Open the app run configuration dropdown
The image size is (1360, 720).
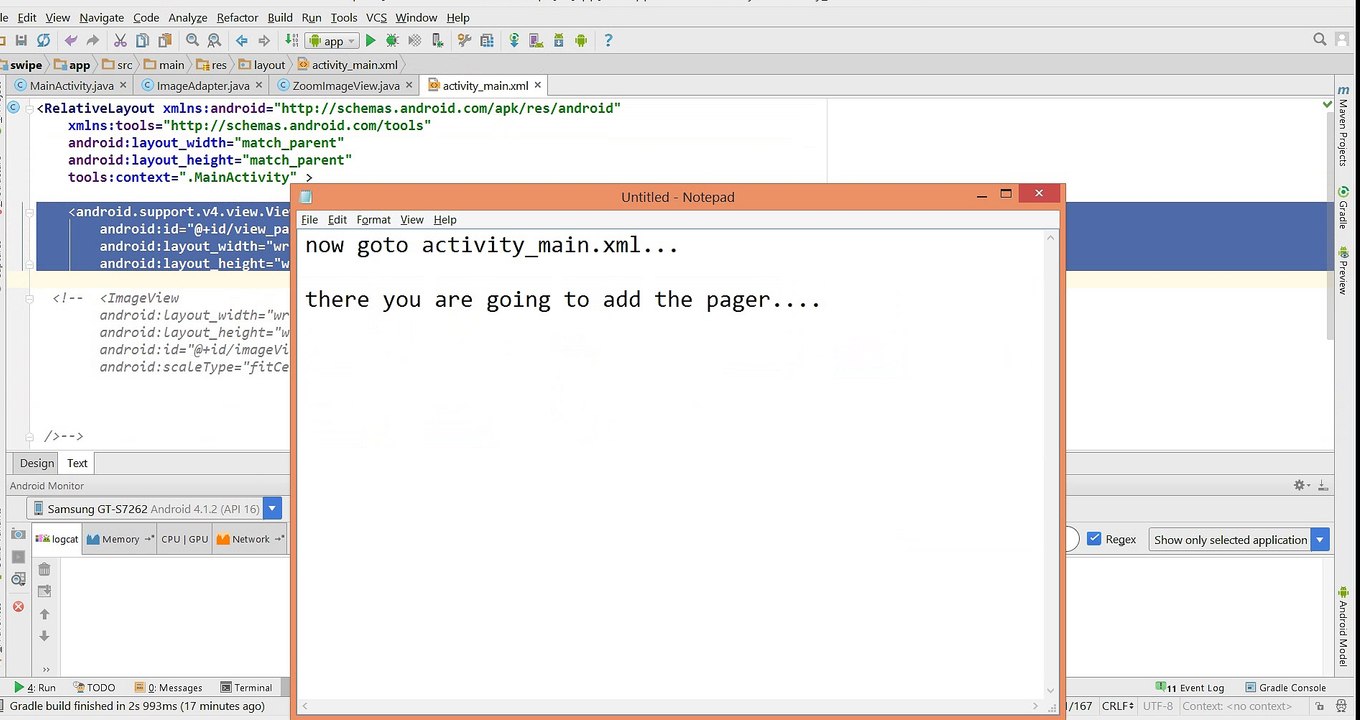click(332, 41)
